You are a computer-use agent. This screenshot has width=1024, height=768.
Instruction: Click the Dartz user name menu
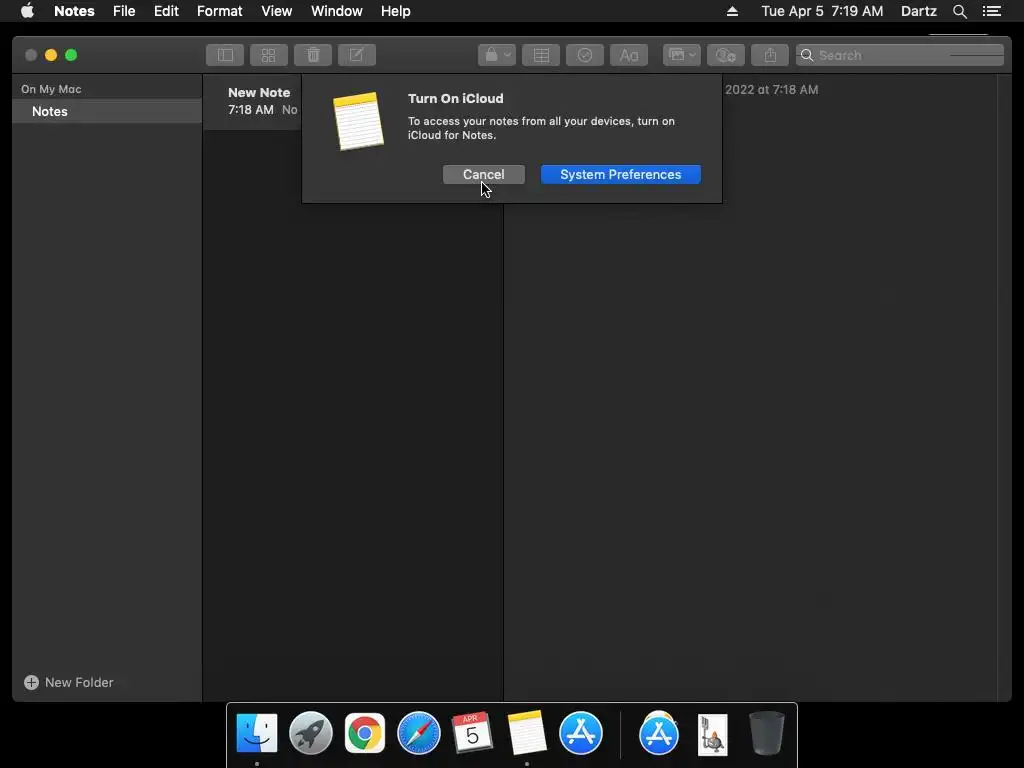(918, 11)
